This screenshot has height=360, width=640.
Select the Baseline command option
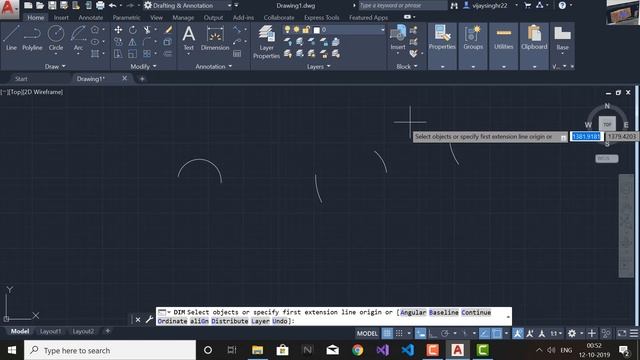[x=444, y=312]
